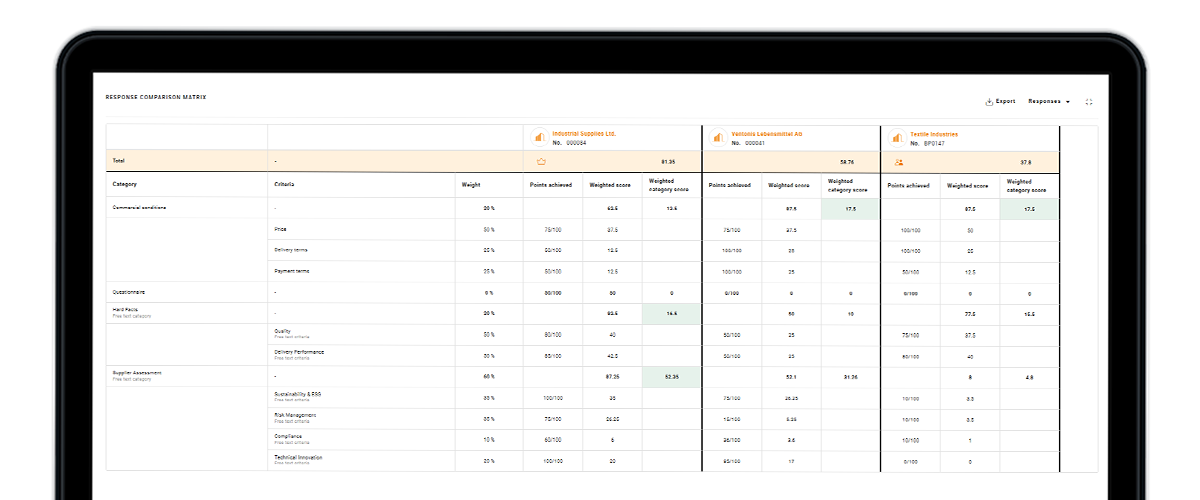The image size is (1200, 500).
Task: Open the Textile Industries supplier link
Action: tap(934, 133)
